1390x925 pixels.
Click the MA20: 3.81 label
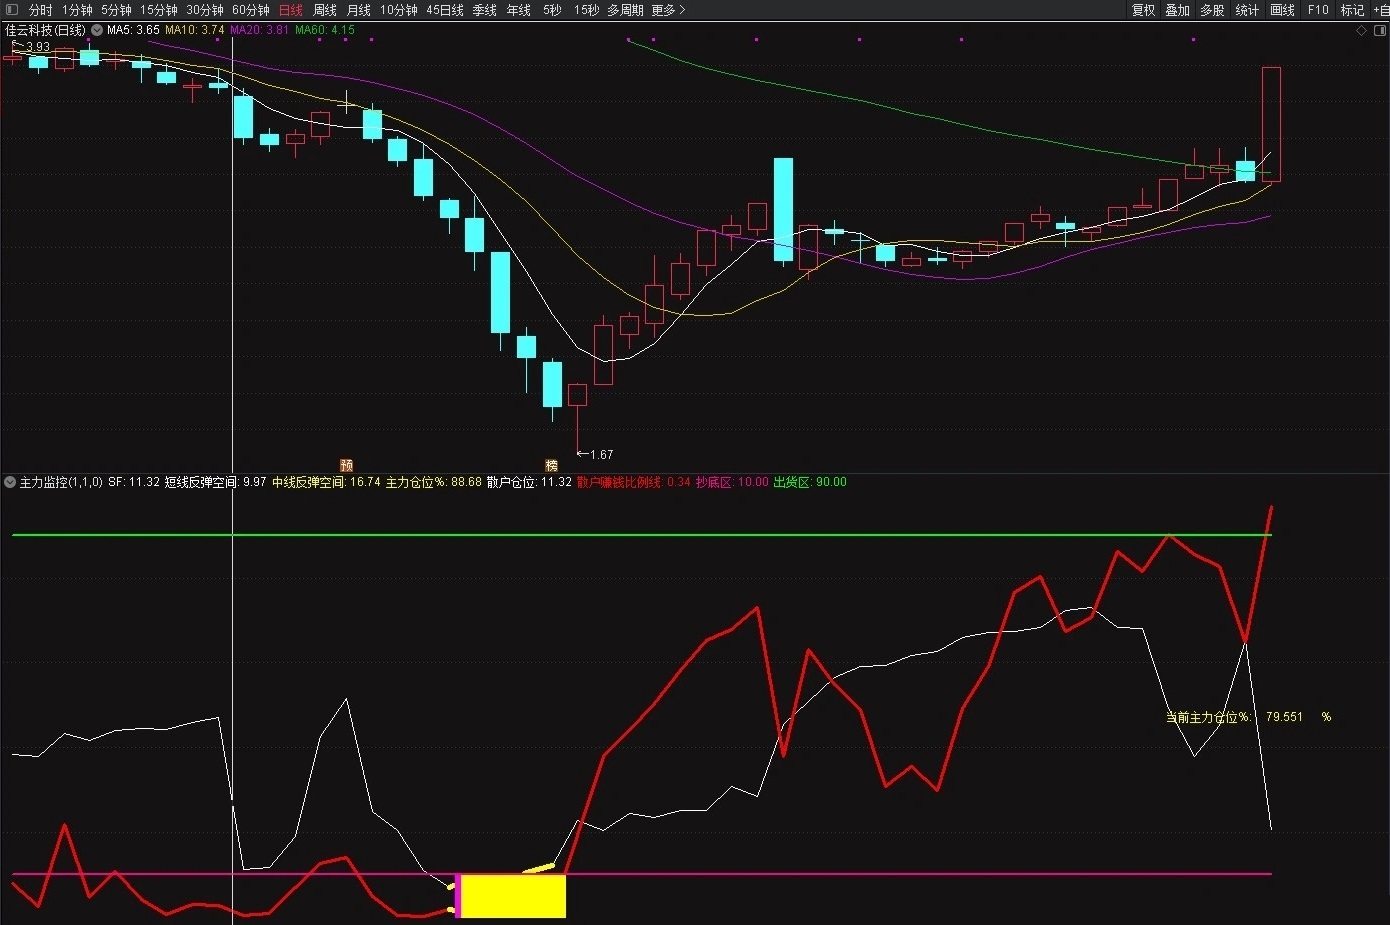(260, 30)
